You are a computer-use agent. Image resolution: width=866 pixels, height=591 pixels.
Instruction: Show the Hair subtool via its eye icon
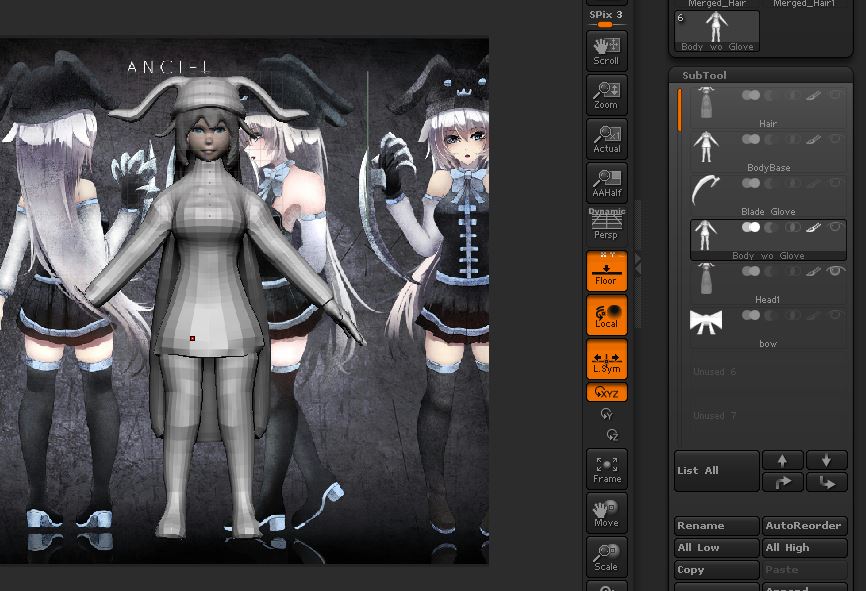pyautogui.click(x=836, y=94)
